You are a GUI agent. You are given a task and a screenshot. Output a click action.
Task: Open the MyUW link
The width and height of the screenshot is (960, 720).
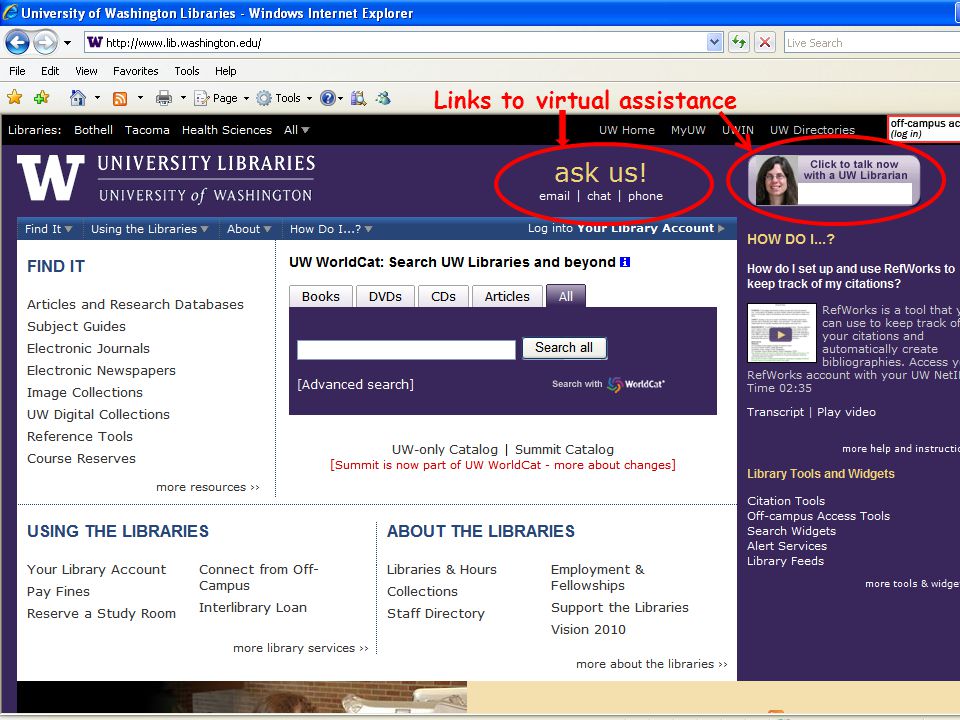[x=688, y=130]
